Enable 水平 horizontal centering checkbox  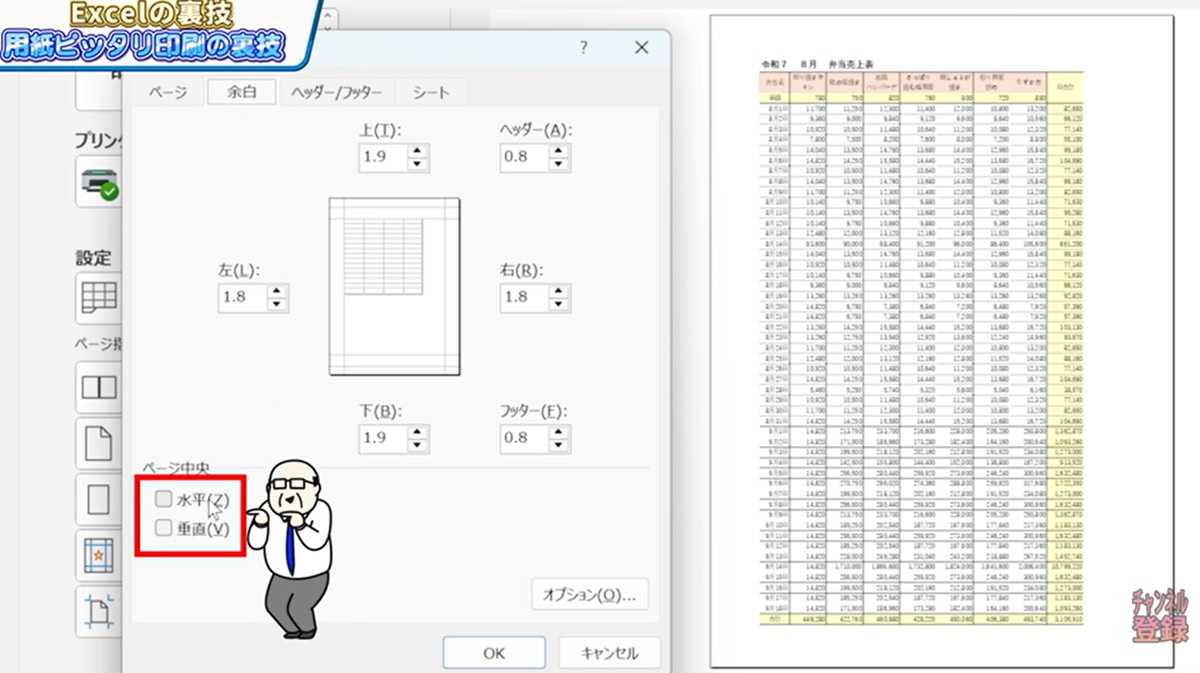164,499
